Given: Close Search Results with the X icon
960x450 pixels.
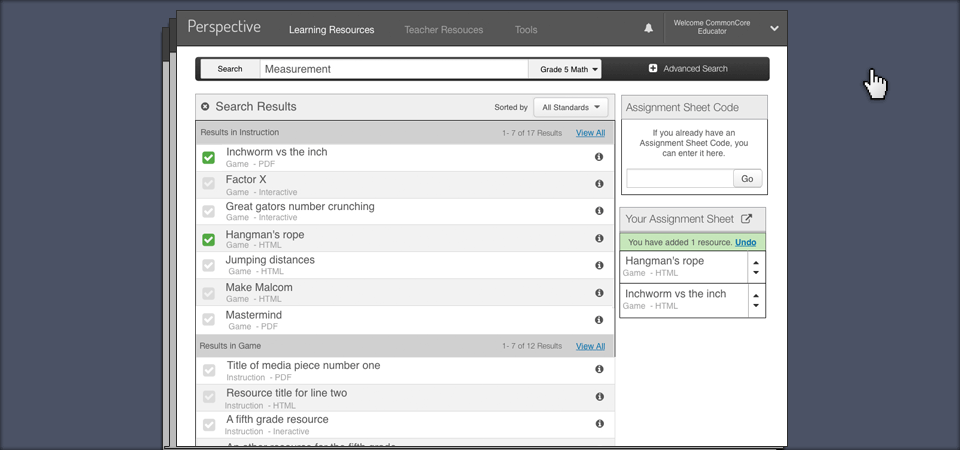Looking at the screenshot, I should (x=205, y=107).
